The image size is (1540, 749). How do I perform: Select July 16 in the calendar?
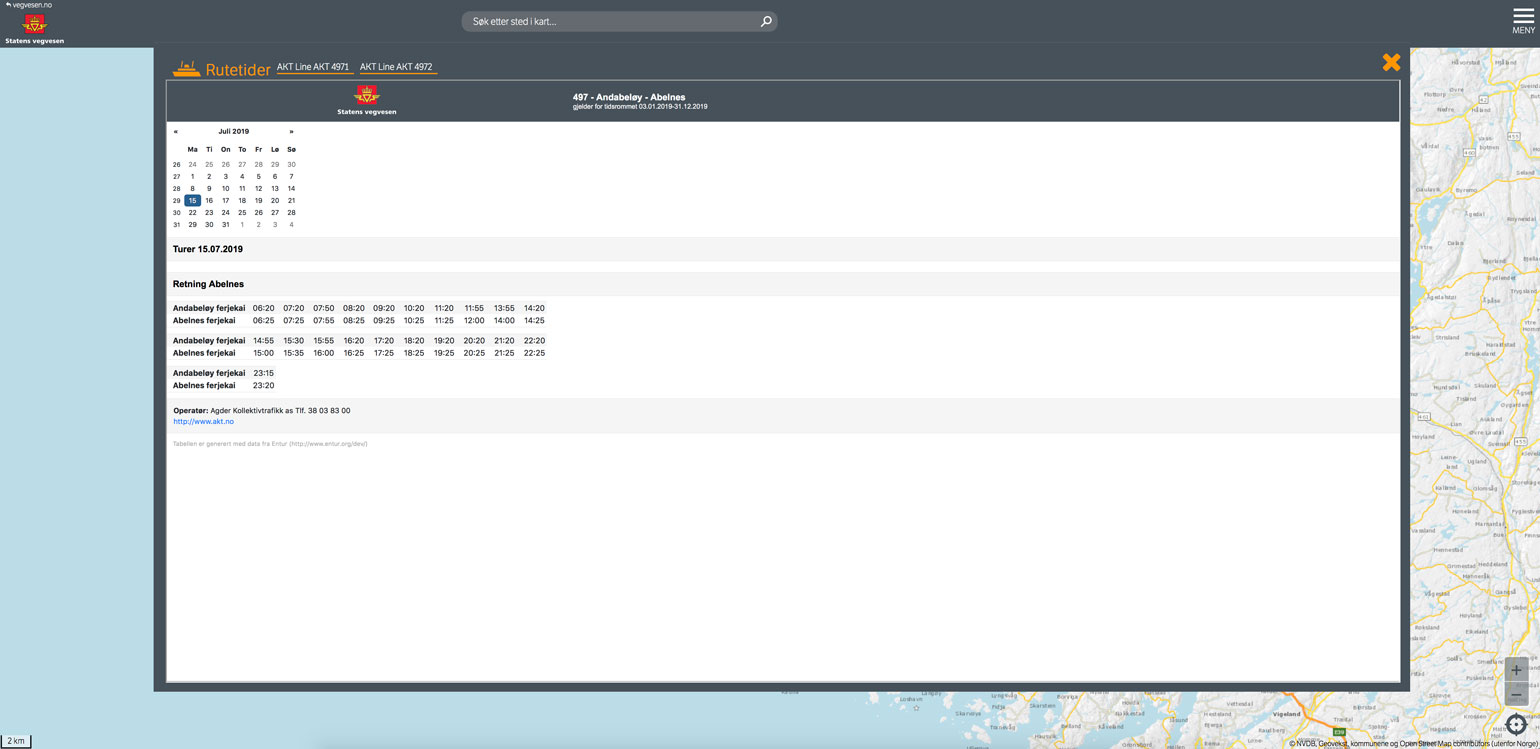[x=209, y=201]
